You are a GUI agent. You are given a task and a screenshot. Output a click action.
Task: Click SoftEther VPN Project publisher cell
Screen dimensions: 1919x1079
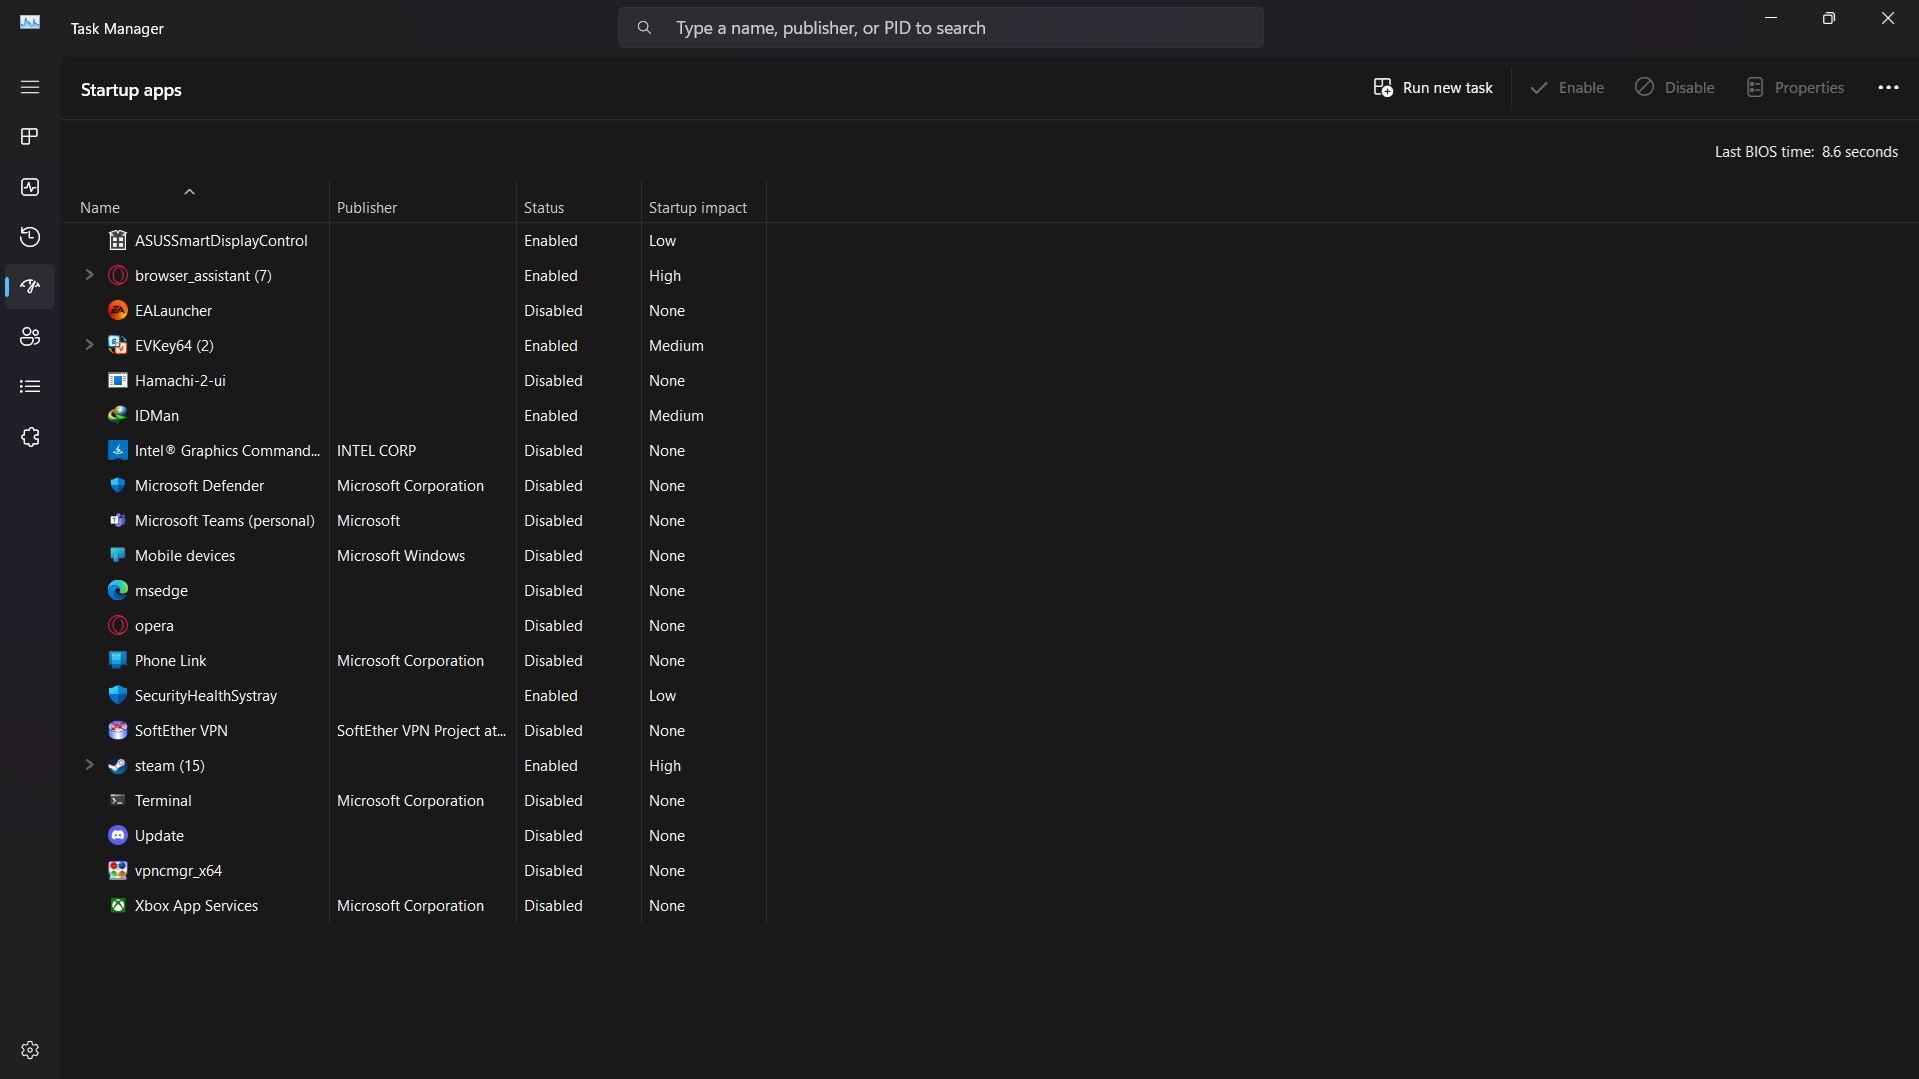421,730
